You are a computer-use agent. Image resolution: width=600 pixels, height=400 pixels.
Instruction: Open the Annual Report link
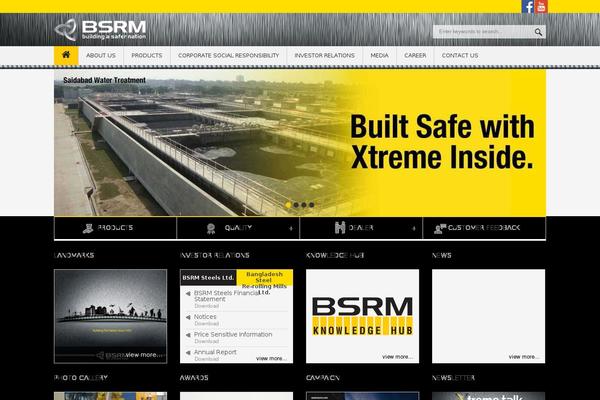tap(215, 352)
